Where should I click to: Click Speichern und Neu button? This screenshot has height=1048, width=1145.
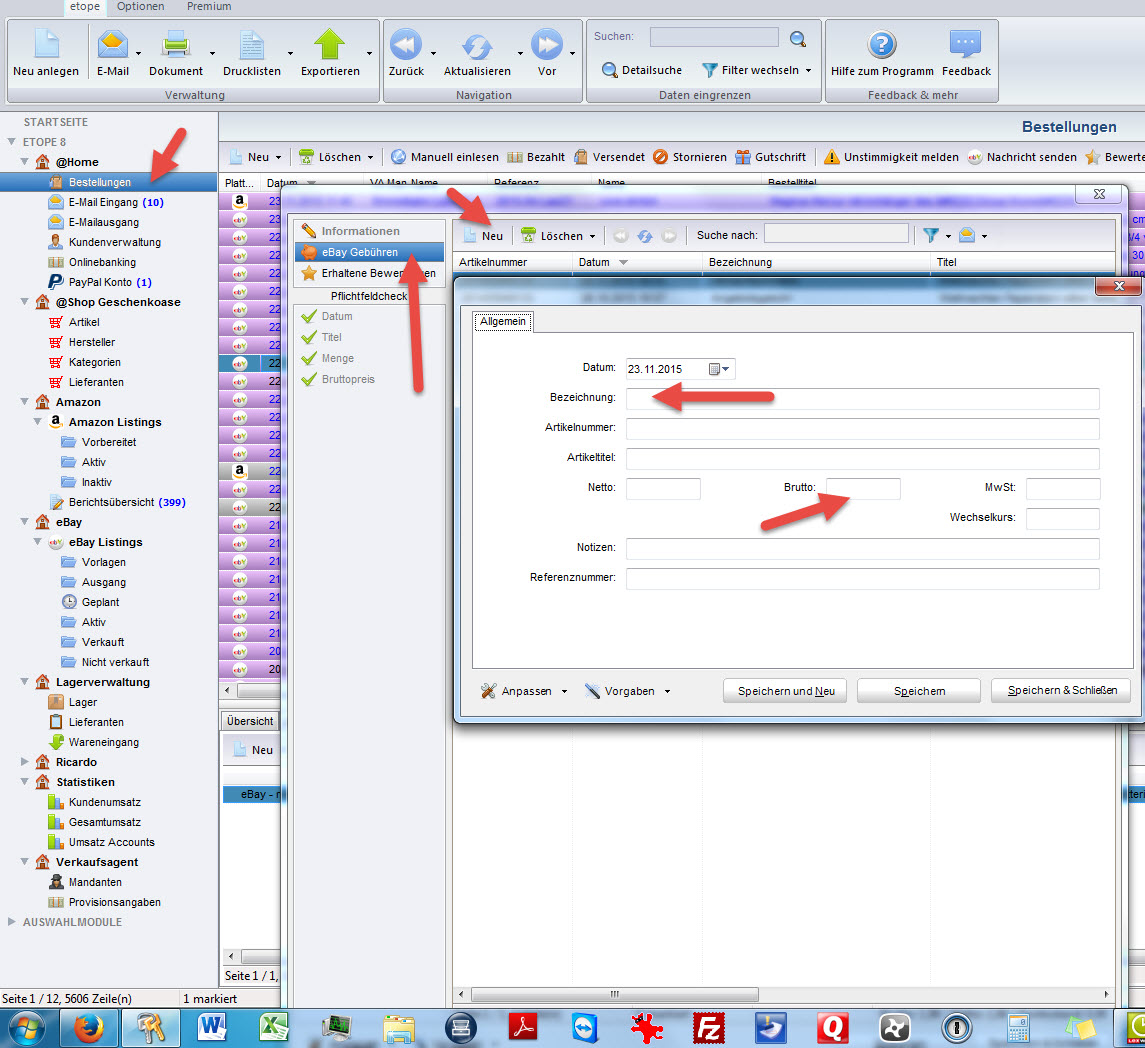[785, 691]
